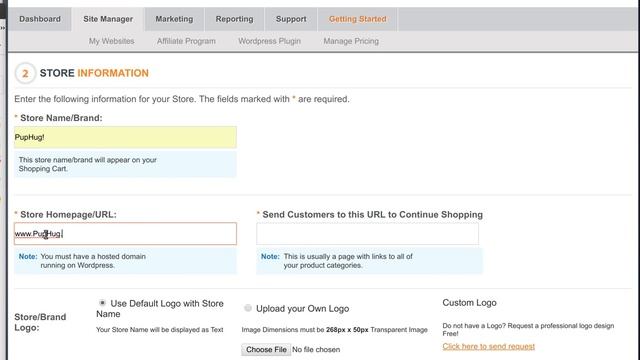Screen dimensions: 640x360
Task: Click the Choose File button
Action: coord(266,349)
